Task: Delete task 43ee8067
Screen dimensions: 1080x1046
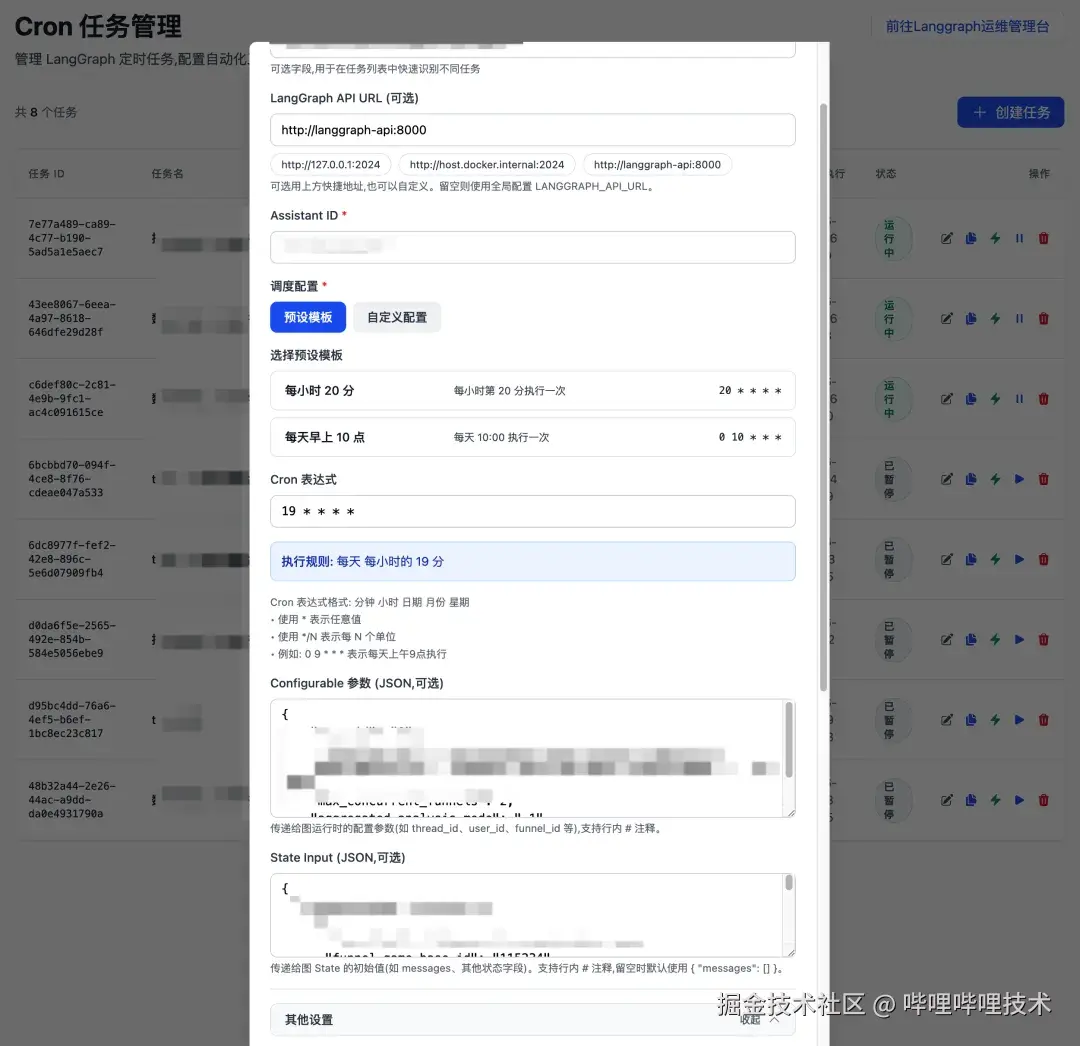Action: pos(1043,319)
